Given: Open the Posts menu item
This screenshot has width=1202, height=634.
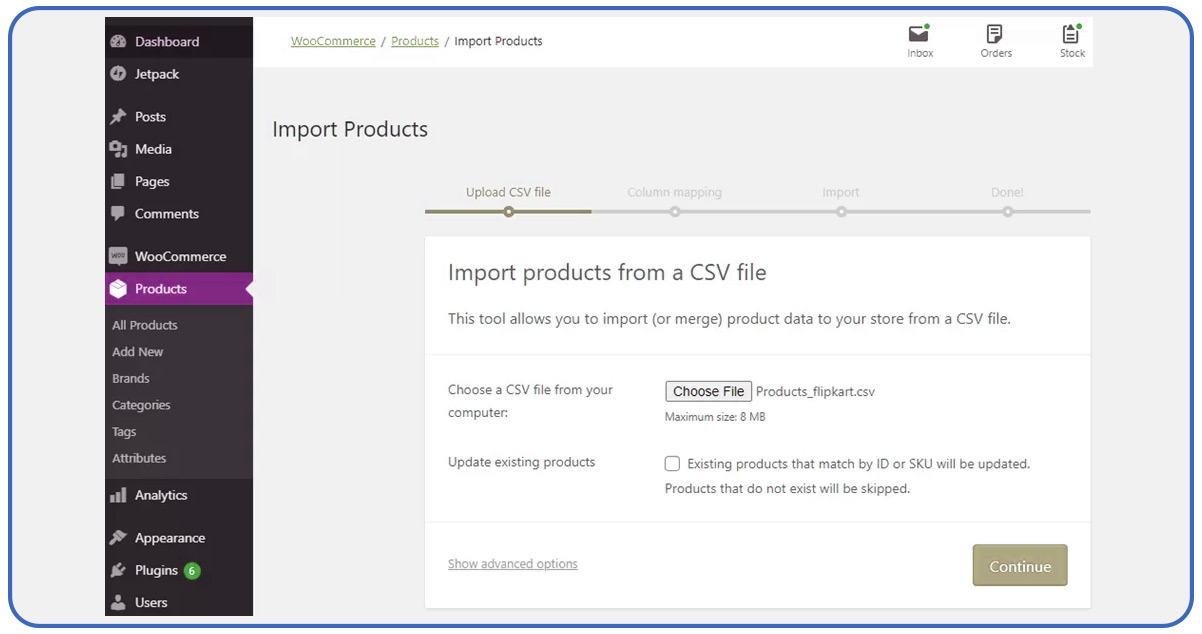Looking at the screenshot, I should click(179, 117).
